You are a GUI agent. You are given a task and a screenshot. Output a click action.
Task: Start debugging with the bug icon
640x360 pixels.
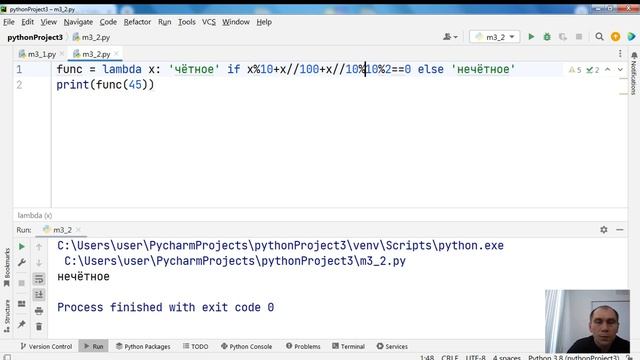click(547, 37)
